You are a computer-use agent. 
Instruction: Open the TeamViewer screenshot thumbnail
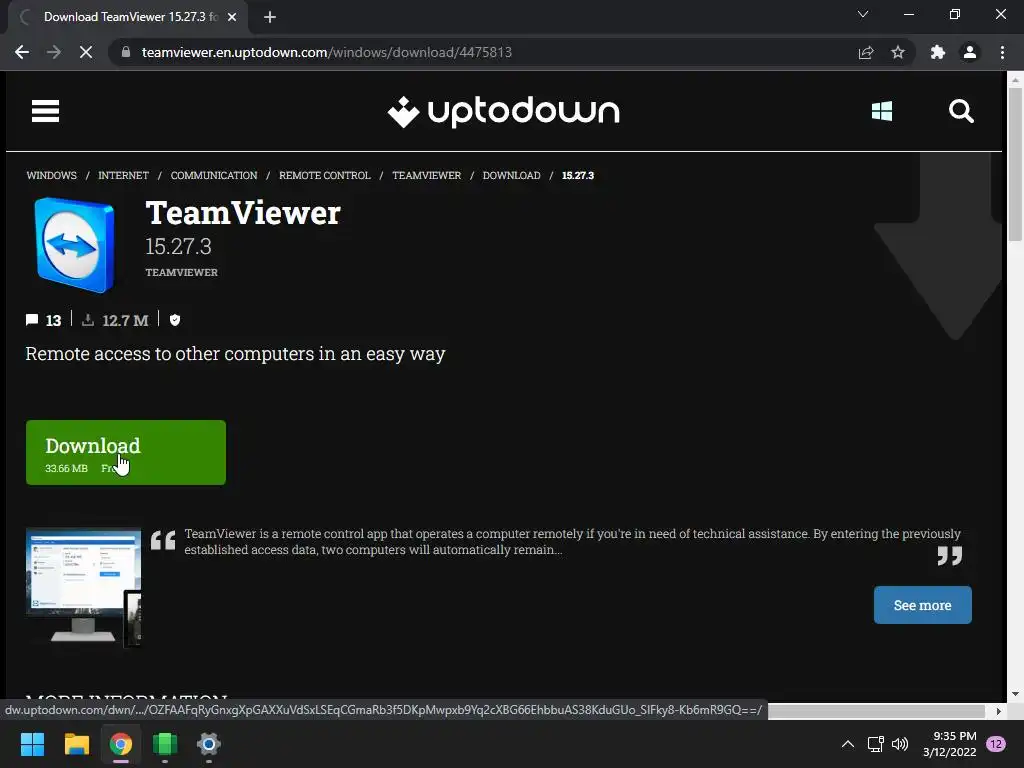[x=83, y=586]
